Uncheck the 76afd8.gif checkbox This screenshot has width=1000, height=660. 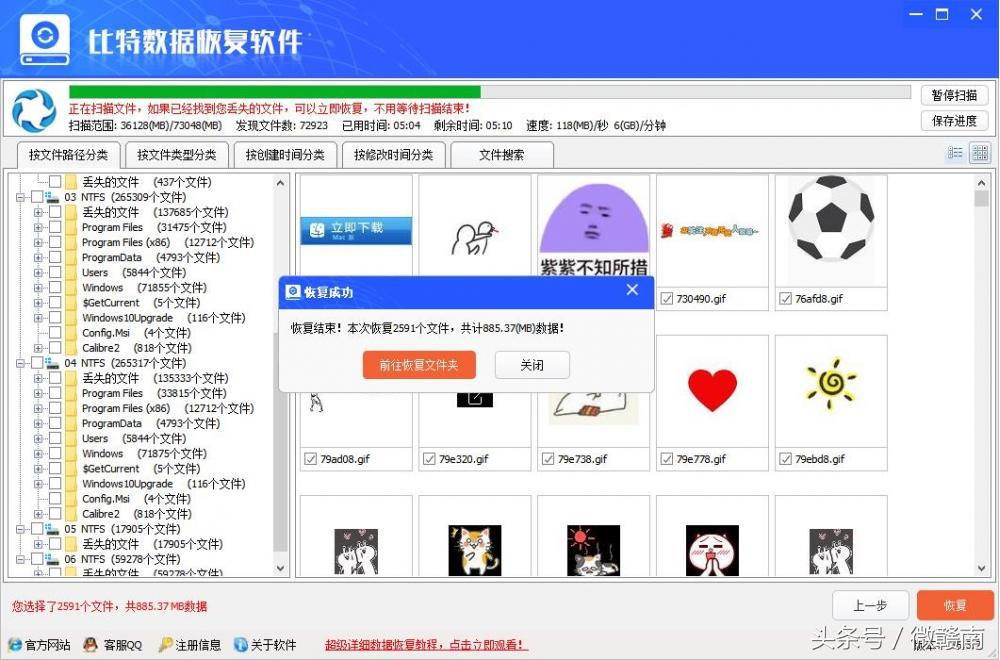[x=786, y=298]
